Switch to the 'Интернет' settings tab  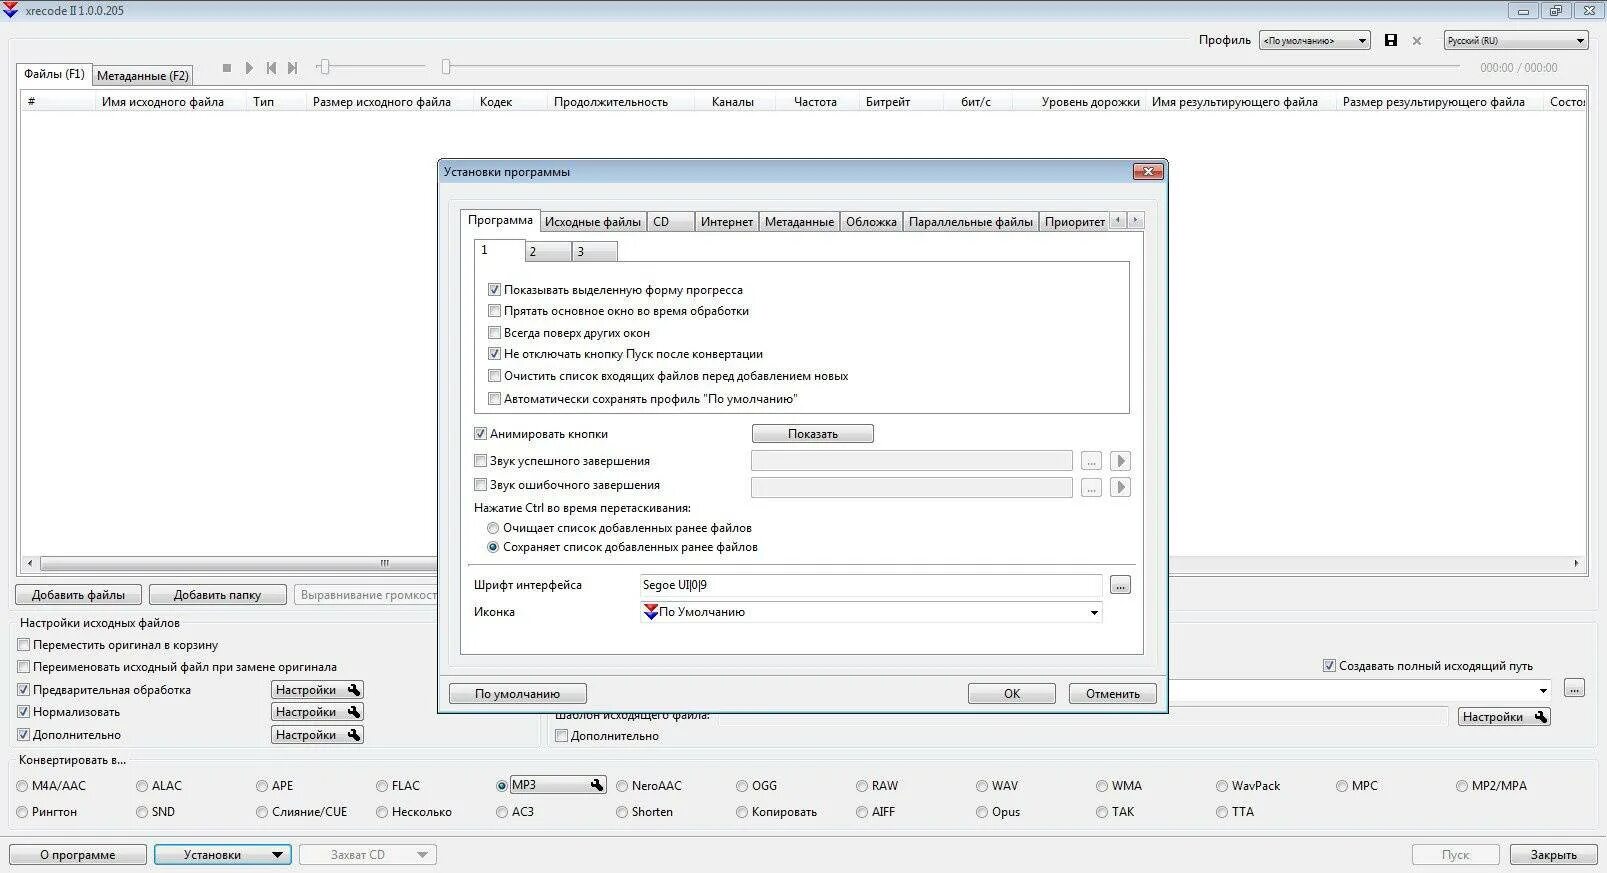click(x=727, y=222)
